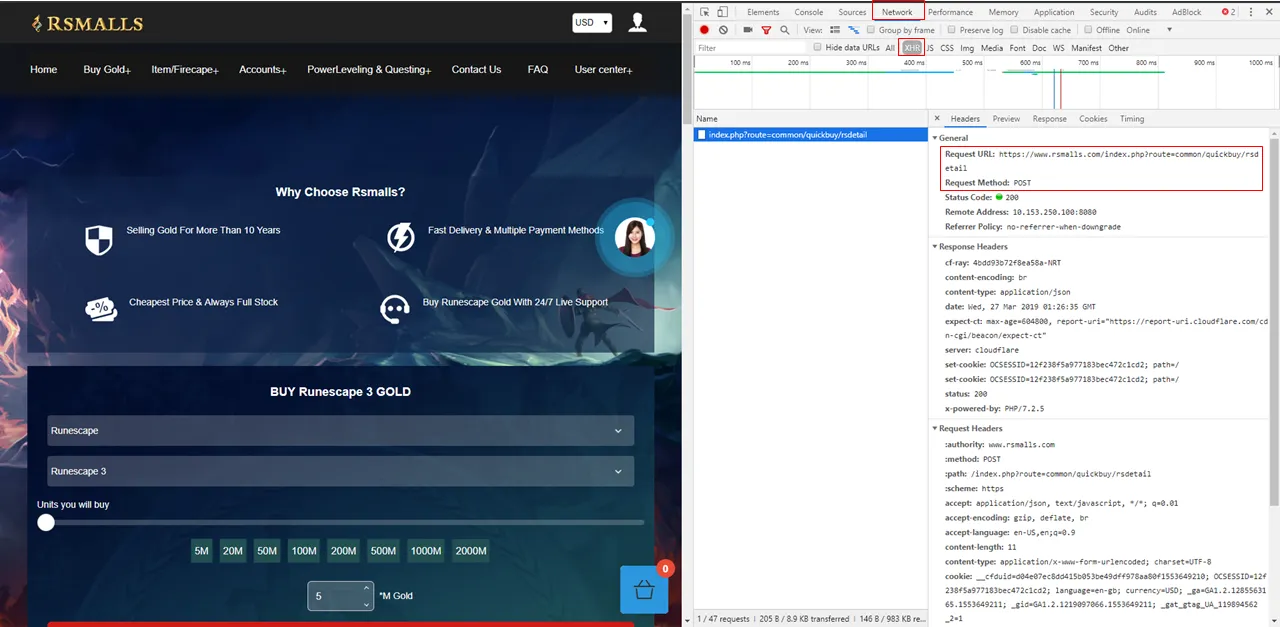Switch to the Console tab

pos(808,12)
